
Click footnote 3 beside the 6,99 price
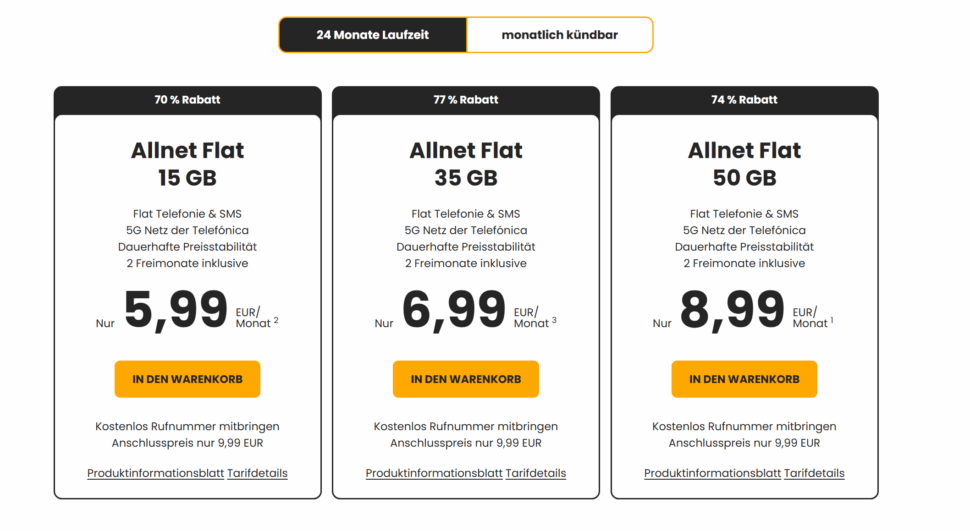[554, 320]
